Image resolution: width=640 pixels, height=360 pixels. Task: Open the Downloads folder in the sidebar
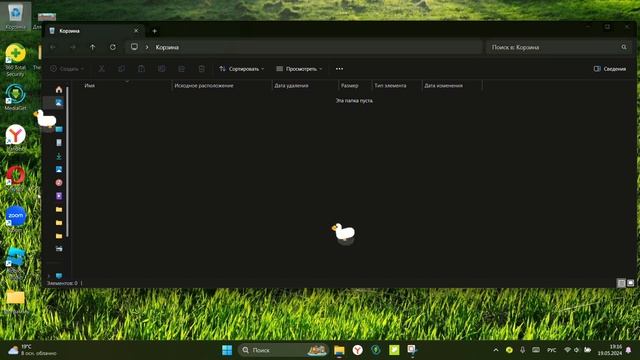pos(59,156)
